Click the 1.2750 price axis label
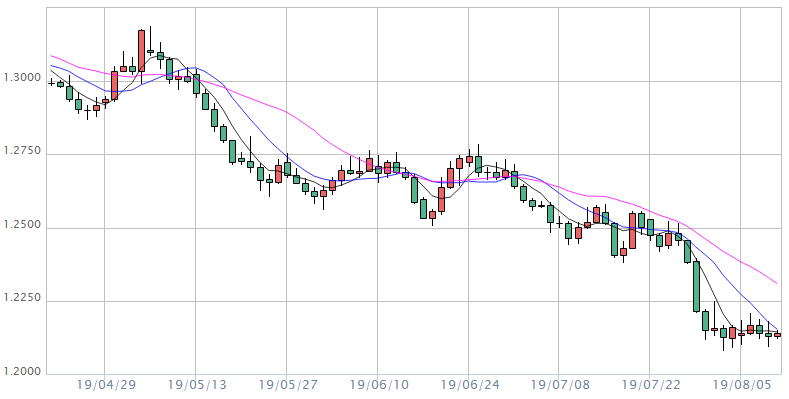 tap(22, 151)
